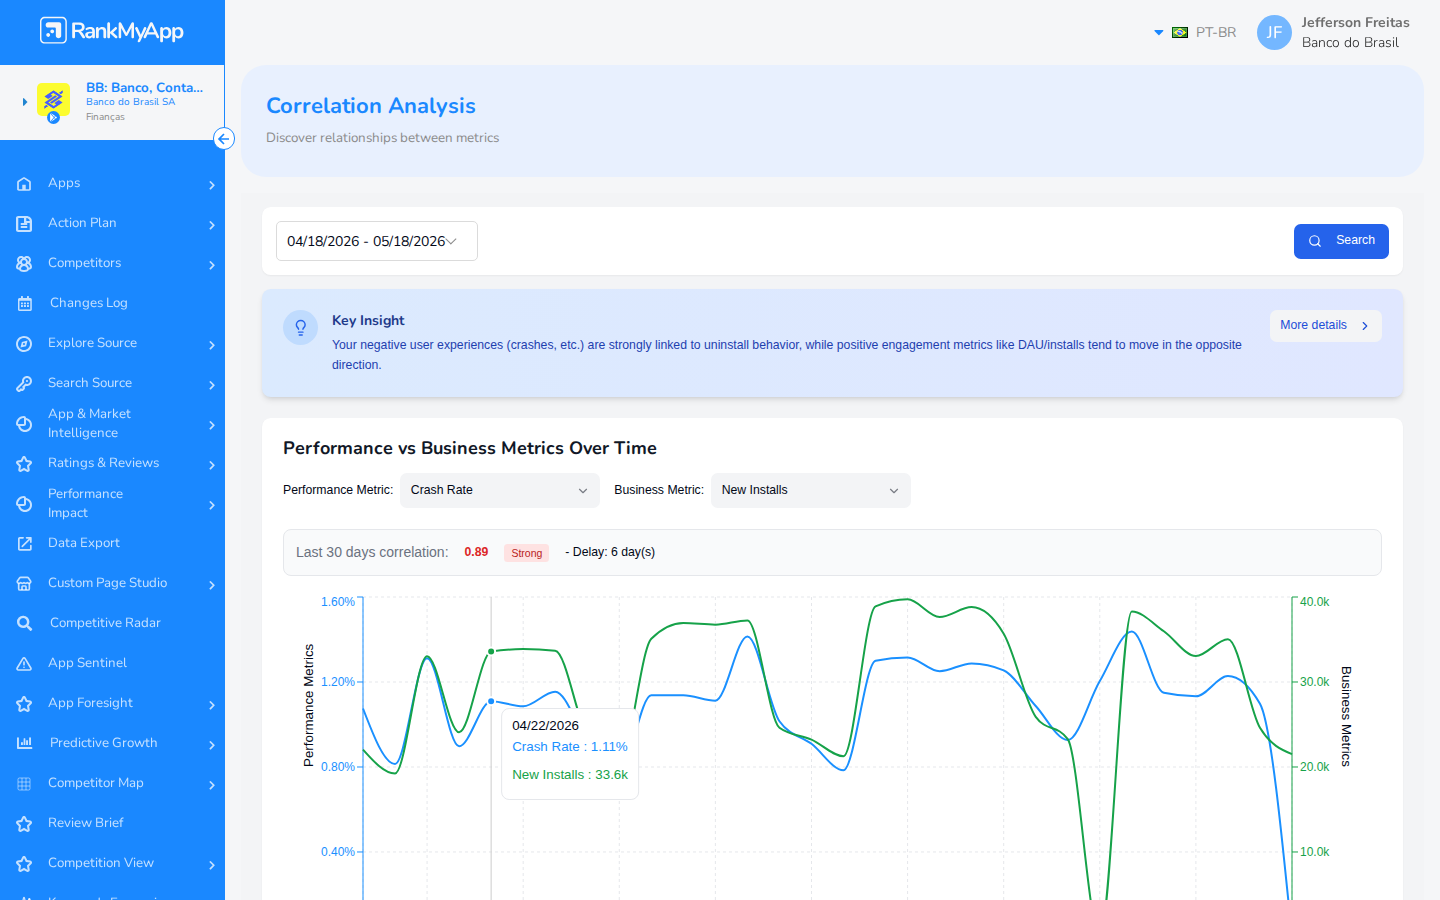Open the PT-BR language dropdown arrow

tap(1159, 33)
